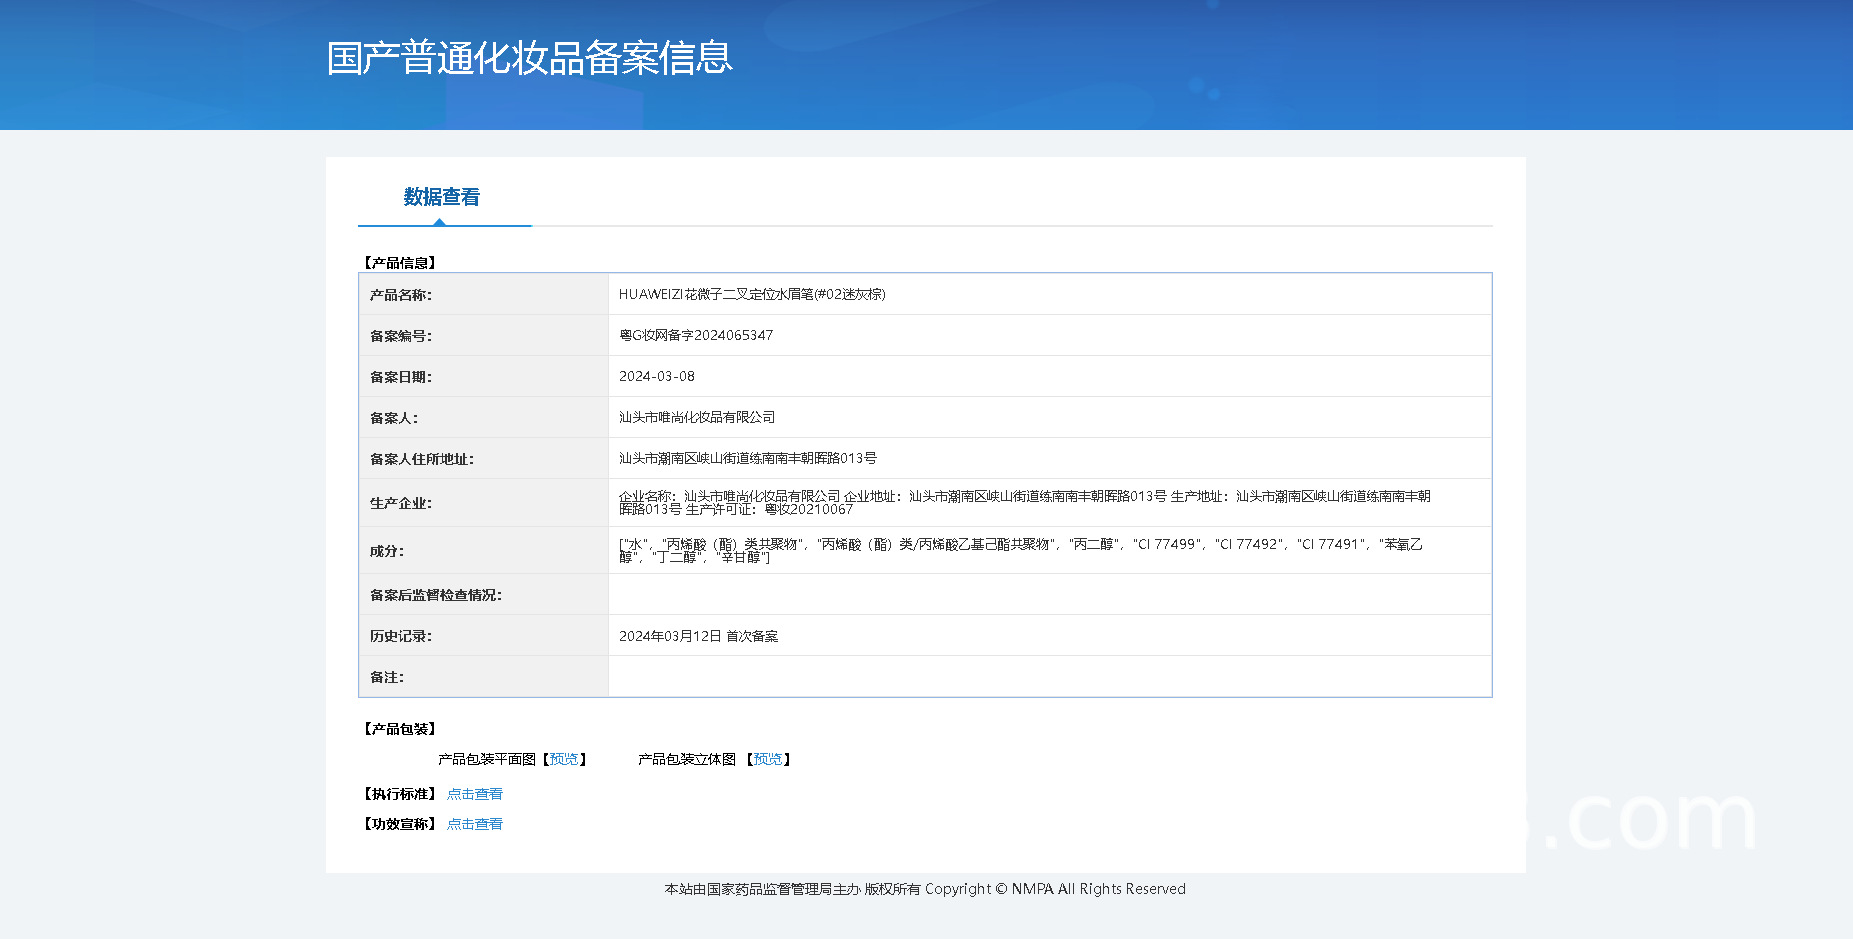The image size is (1853, 939).
Task: Click 点击查看 next to 功效宣称
Action: click(474, 824)
